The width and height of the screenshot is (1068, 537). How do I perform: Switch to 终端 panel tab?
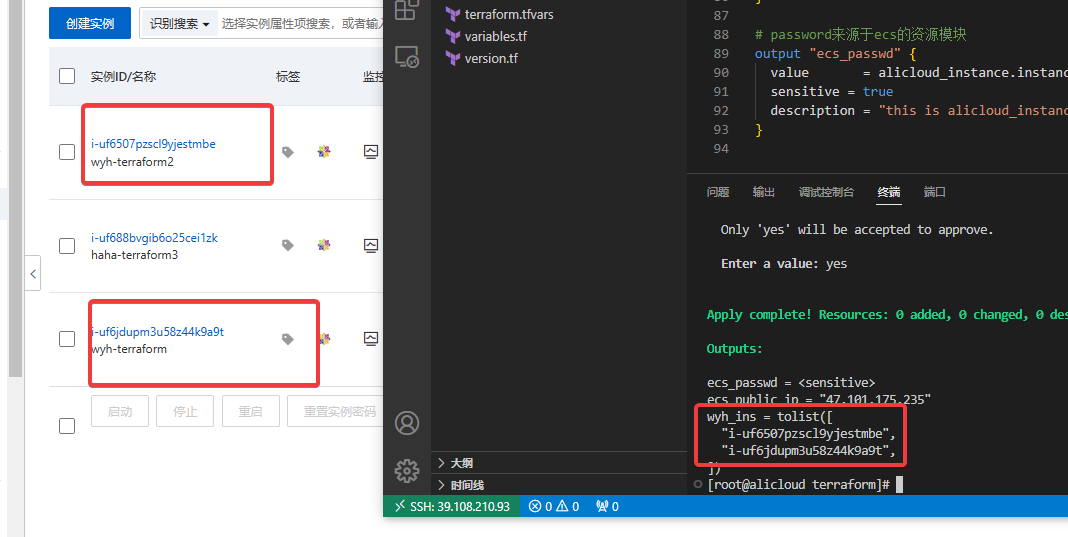pyautogui.click(x=889, y=192)
